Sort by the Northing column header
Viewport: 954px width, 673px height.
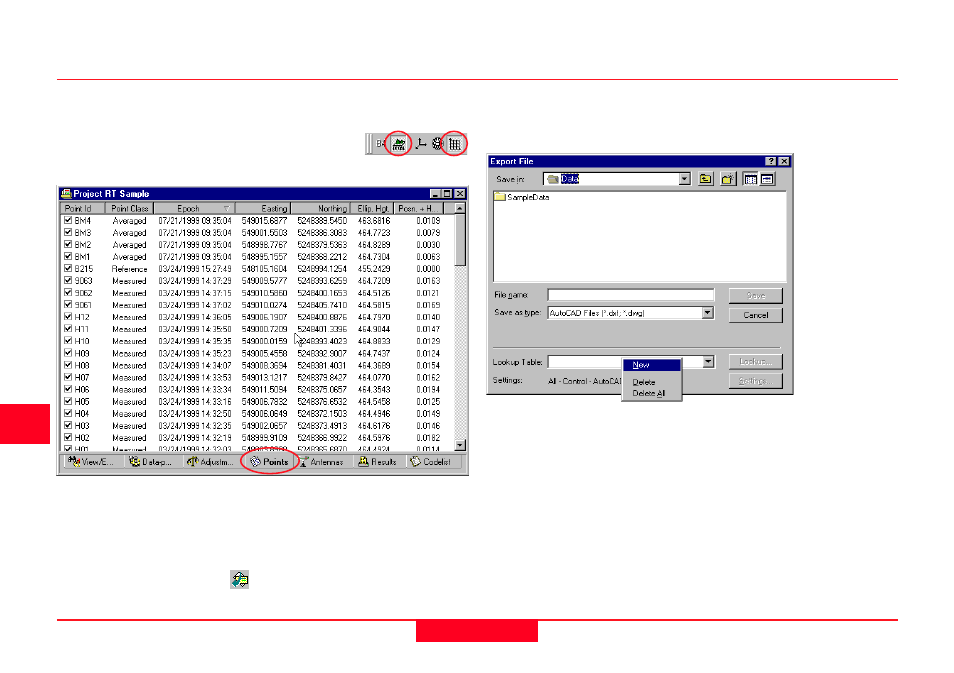319,208
